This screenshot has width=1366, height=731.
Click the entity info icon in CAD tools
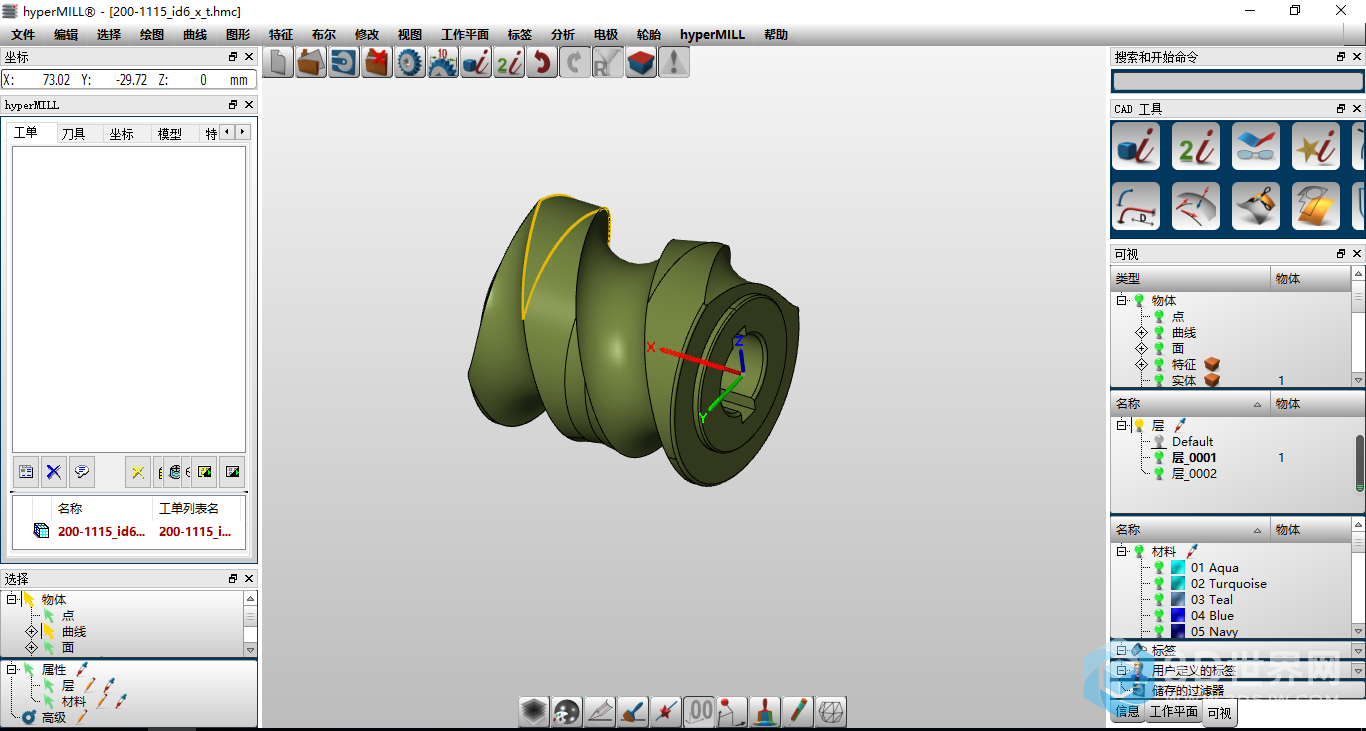click(x=1136, y=146)
